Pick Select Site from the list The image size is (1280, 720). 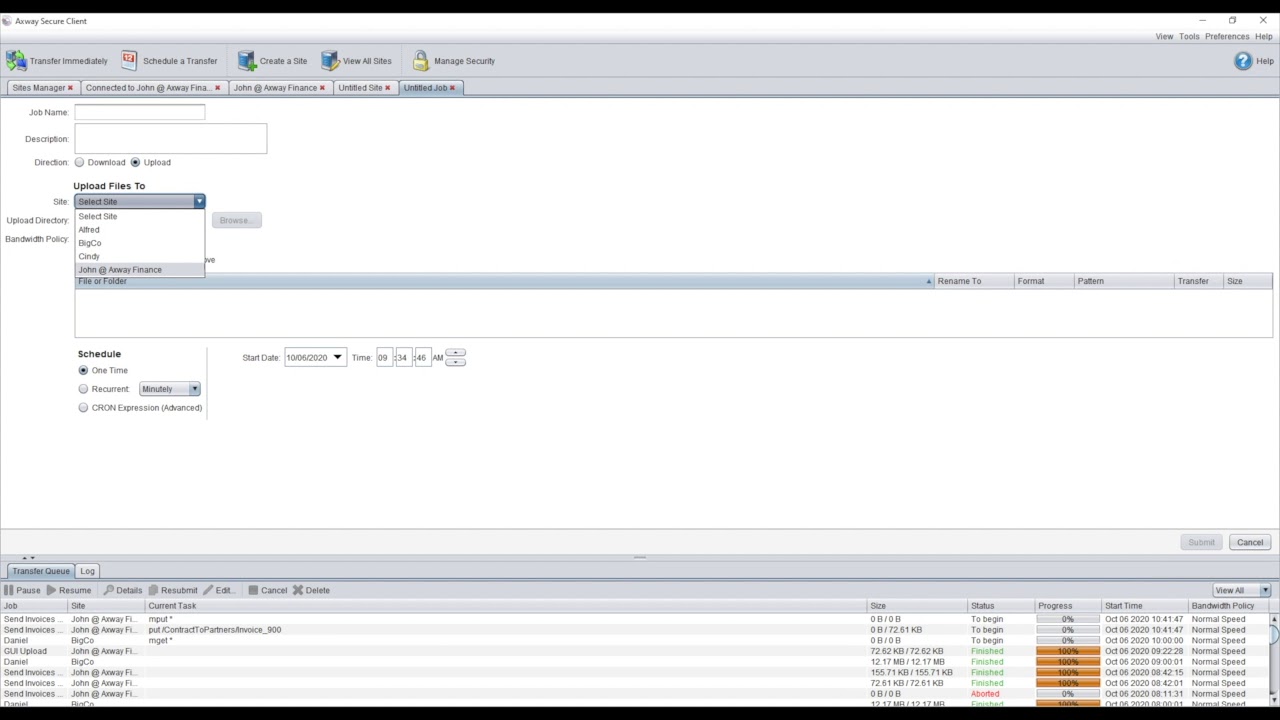139,216
